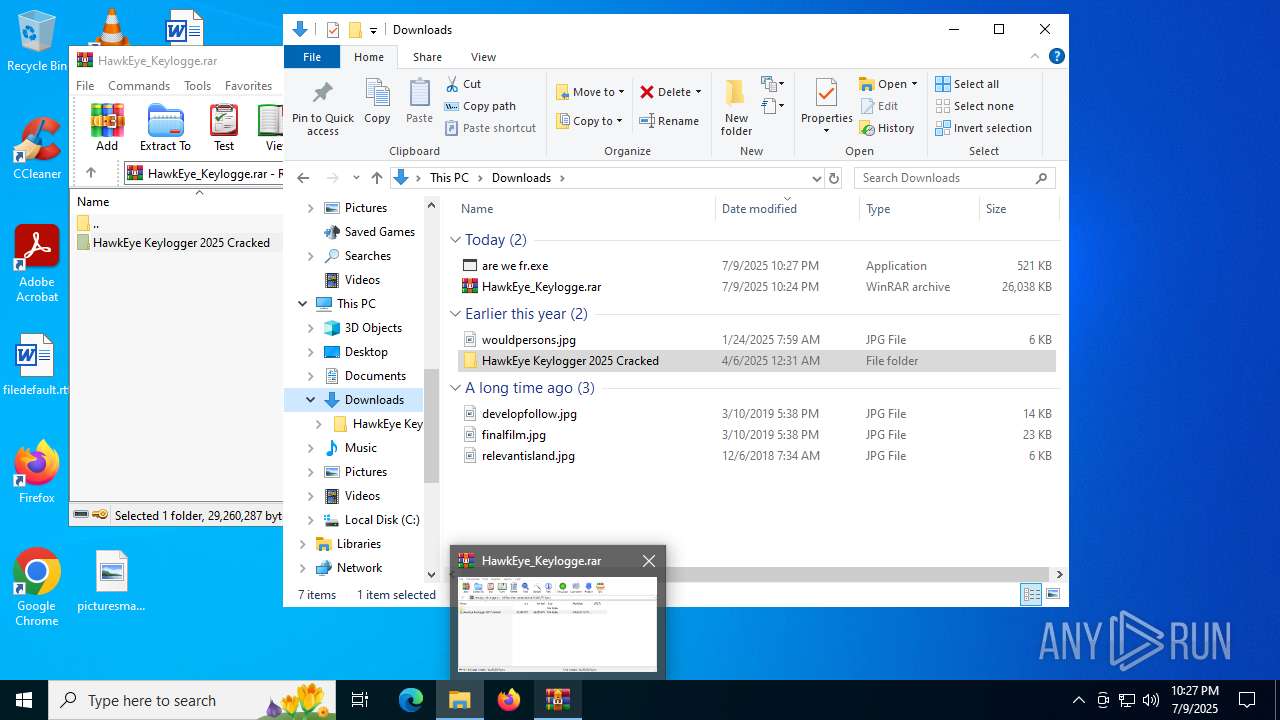Refresh the Downloads folder view
The height and width of the screenshot is (720, 1280).
(835, 178)
